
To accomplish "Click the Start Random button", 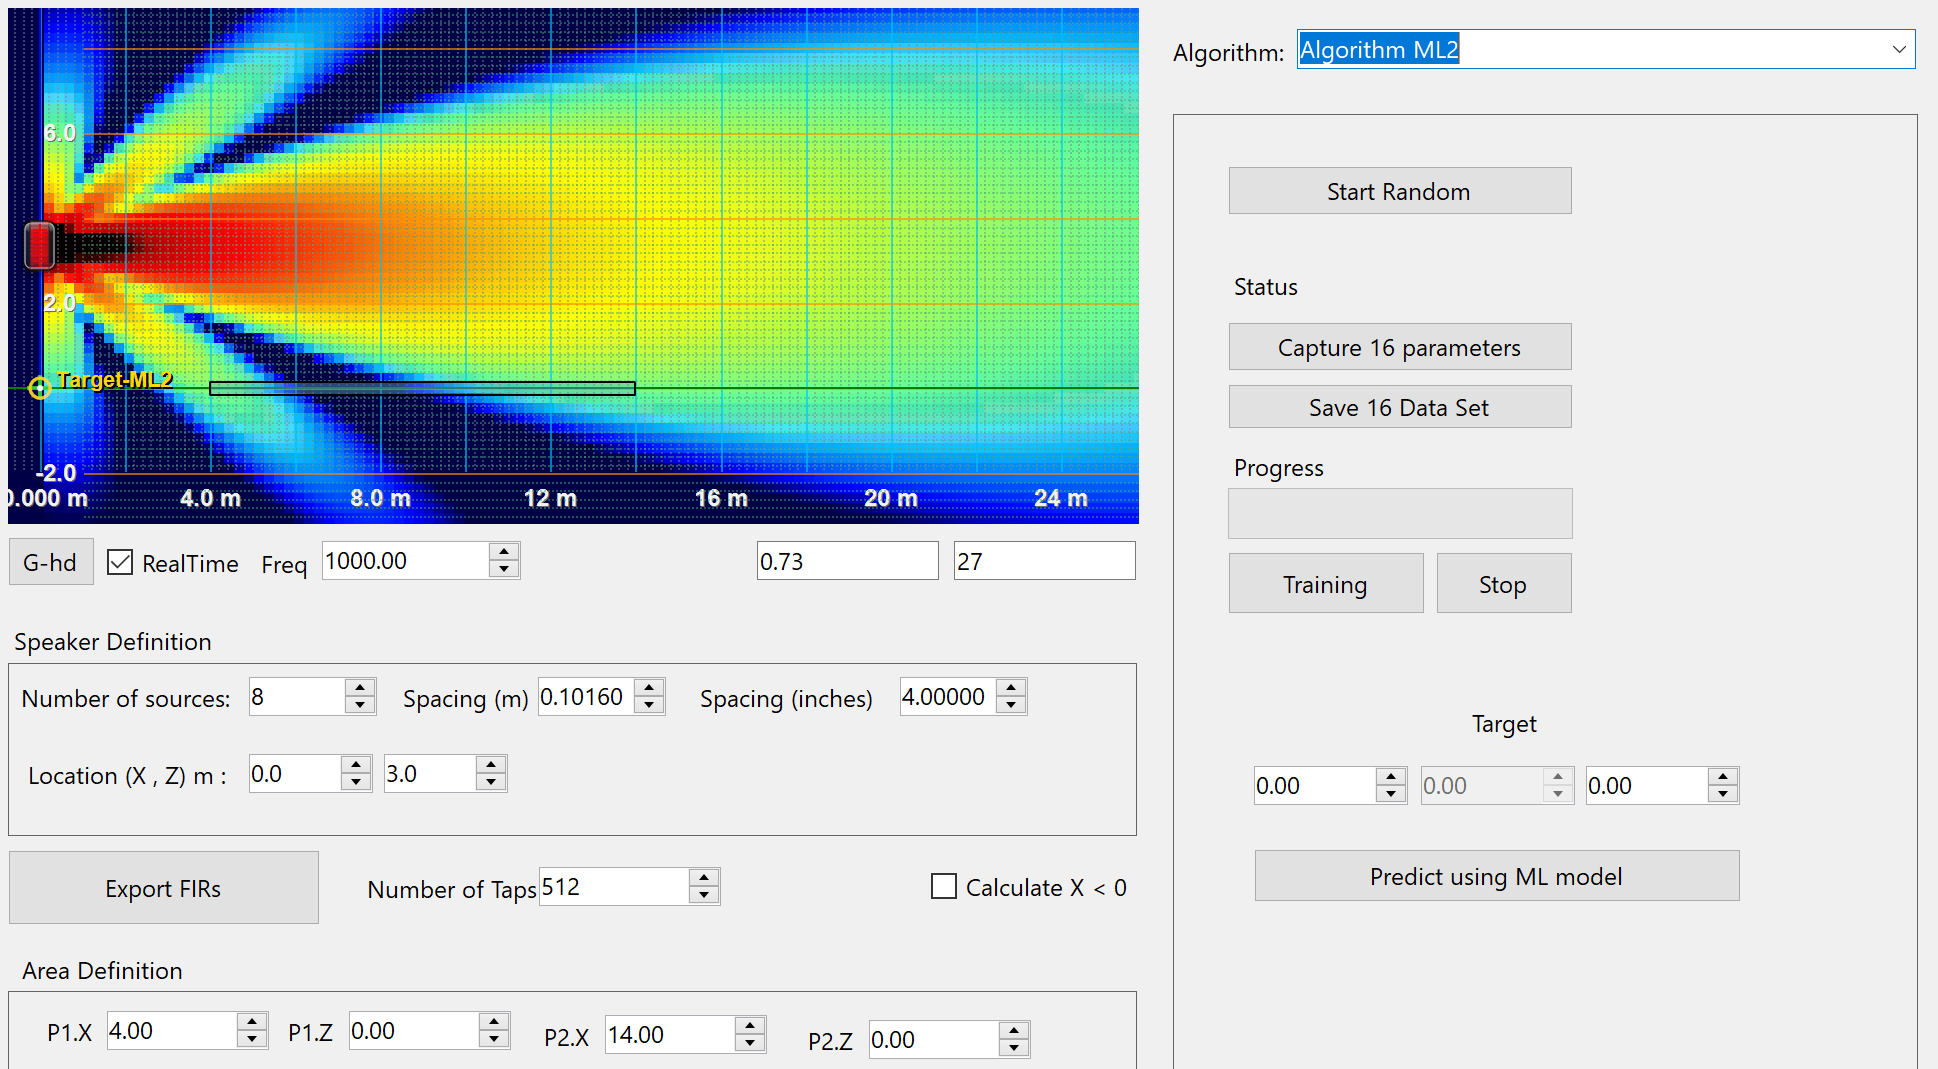I will click(1399, 191).
